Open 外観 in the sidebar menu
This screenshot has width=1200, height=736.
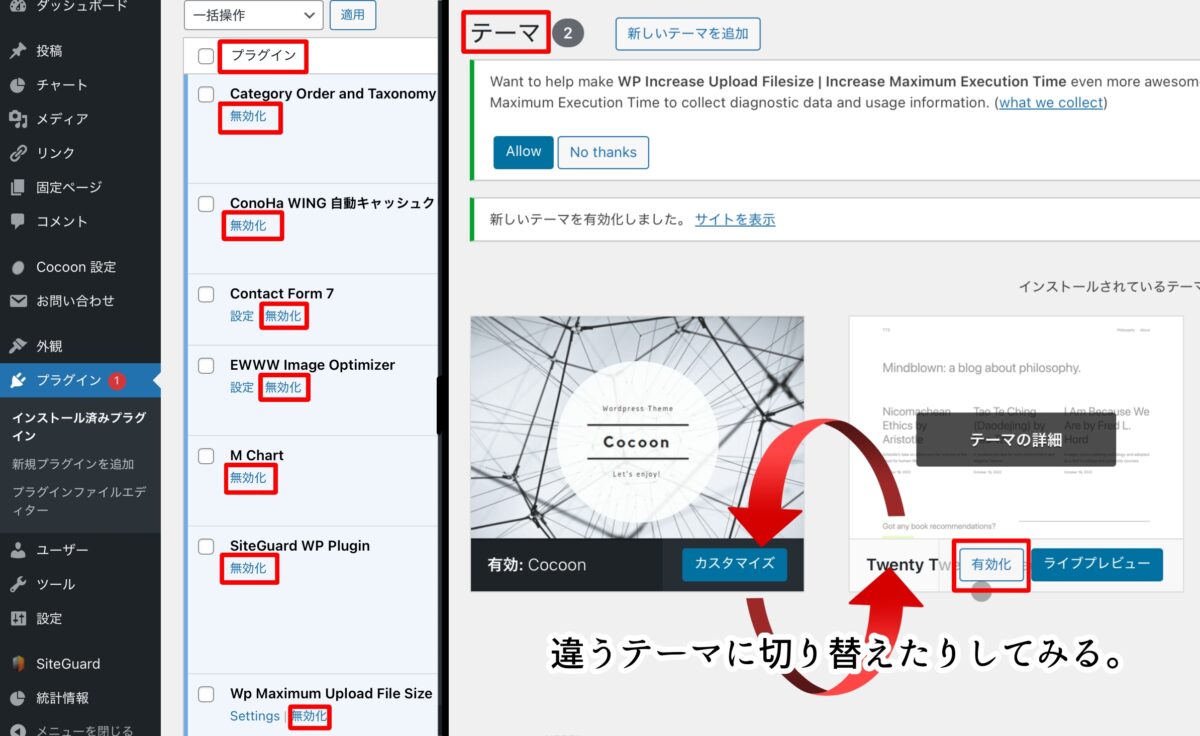[49, 346]
